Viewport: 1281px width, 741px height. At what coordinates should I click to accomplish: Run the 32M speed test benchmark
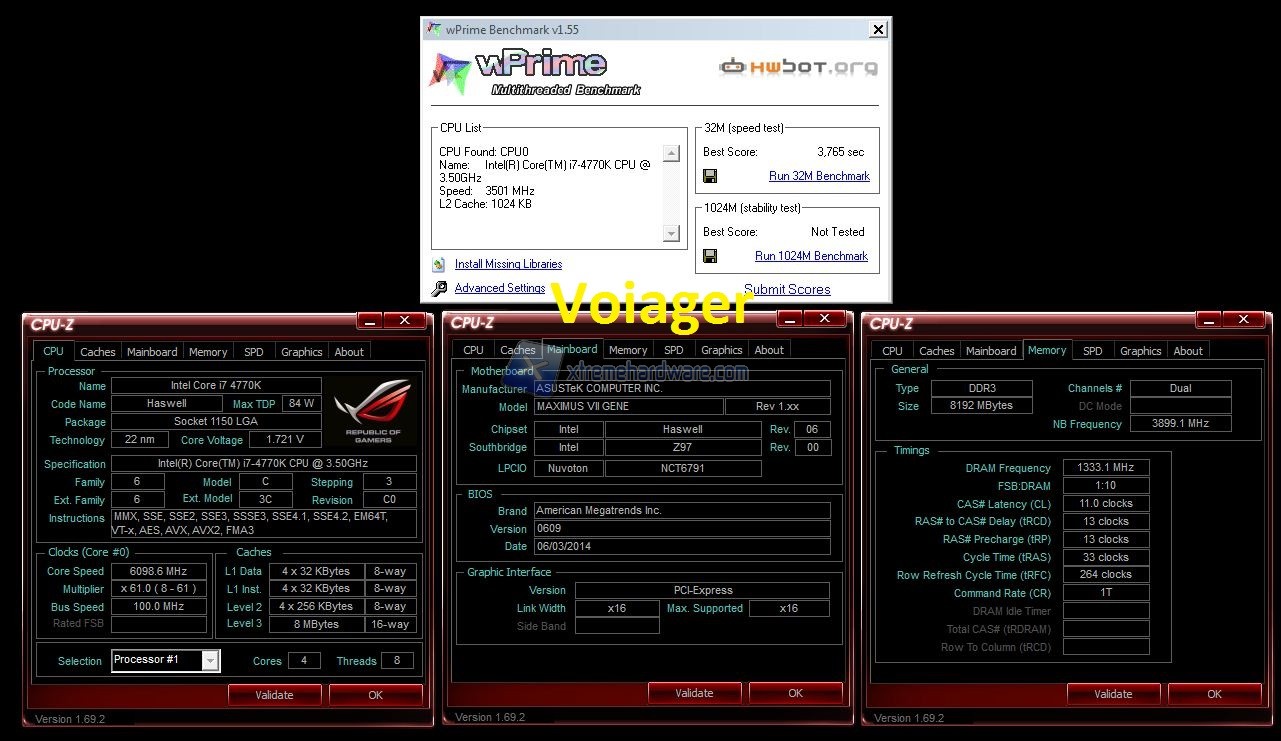[x=819, y=176]
